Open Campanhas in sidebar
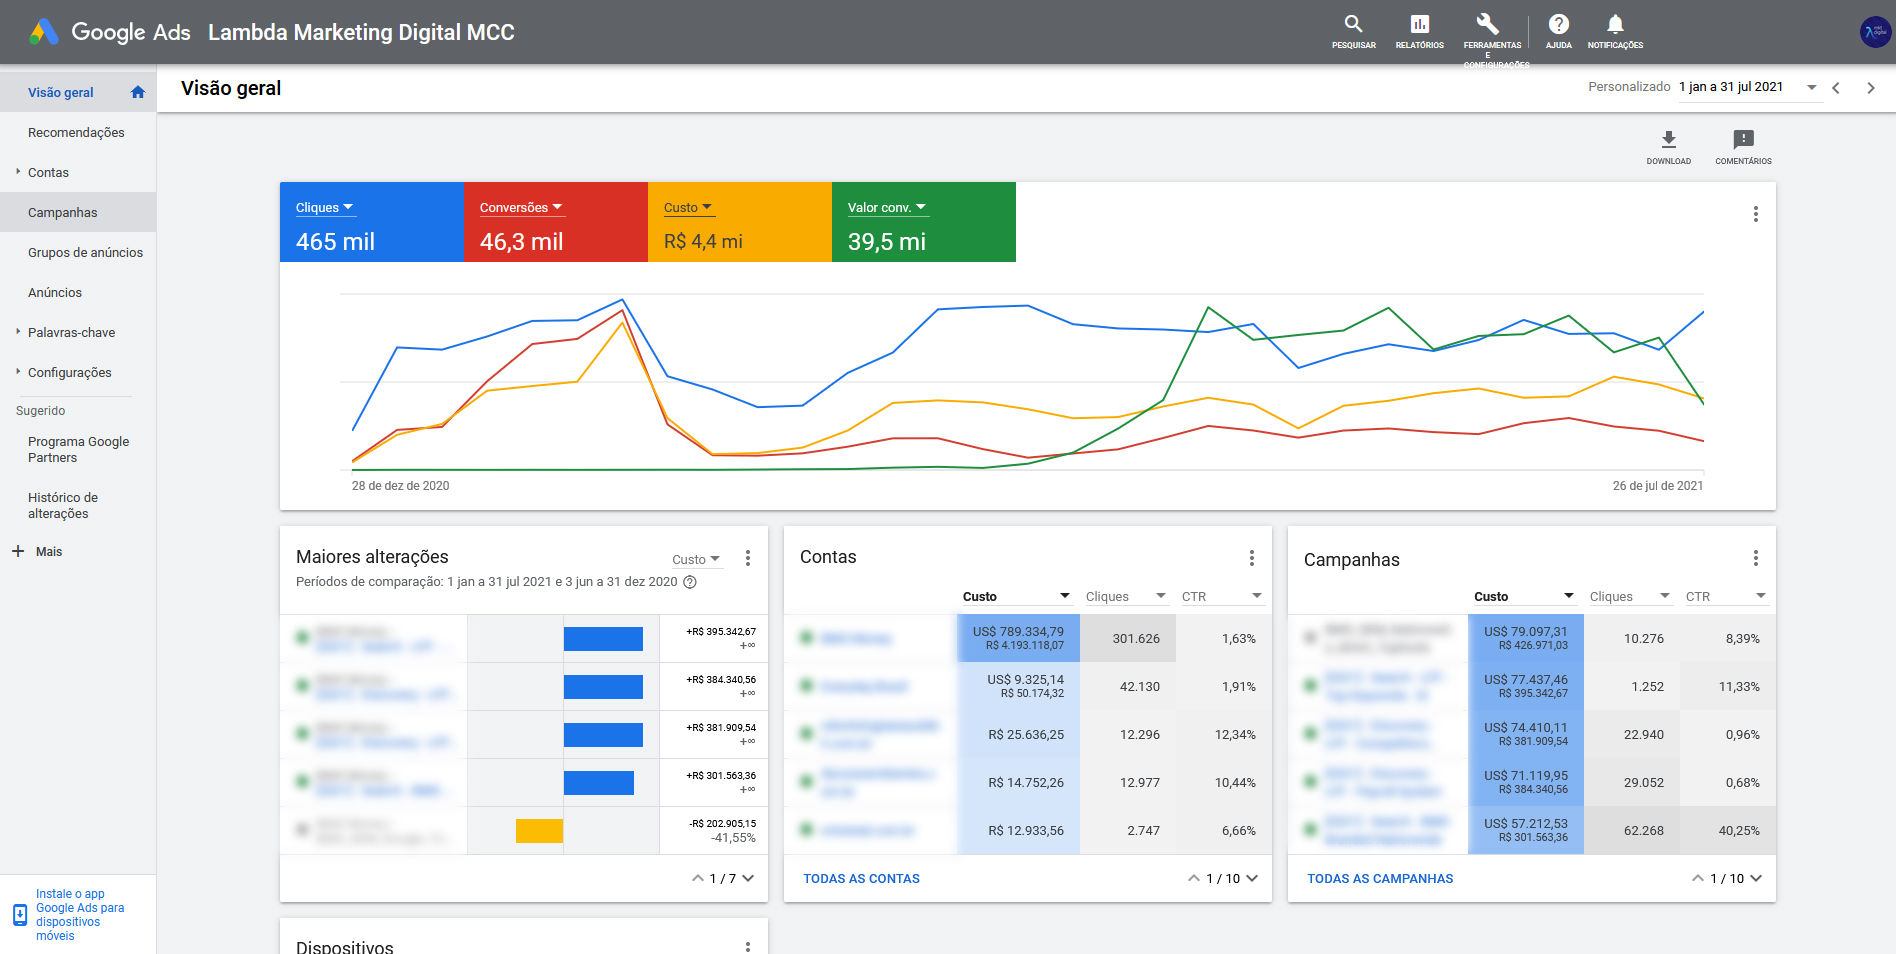 tap(78, 212)
